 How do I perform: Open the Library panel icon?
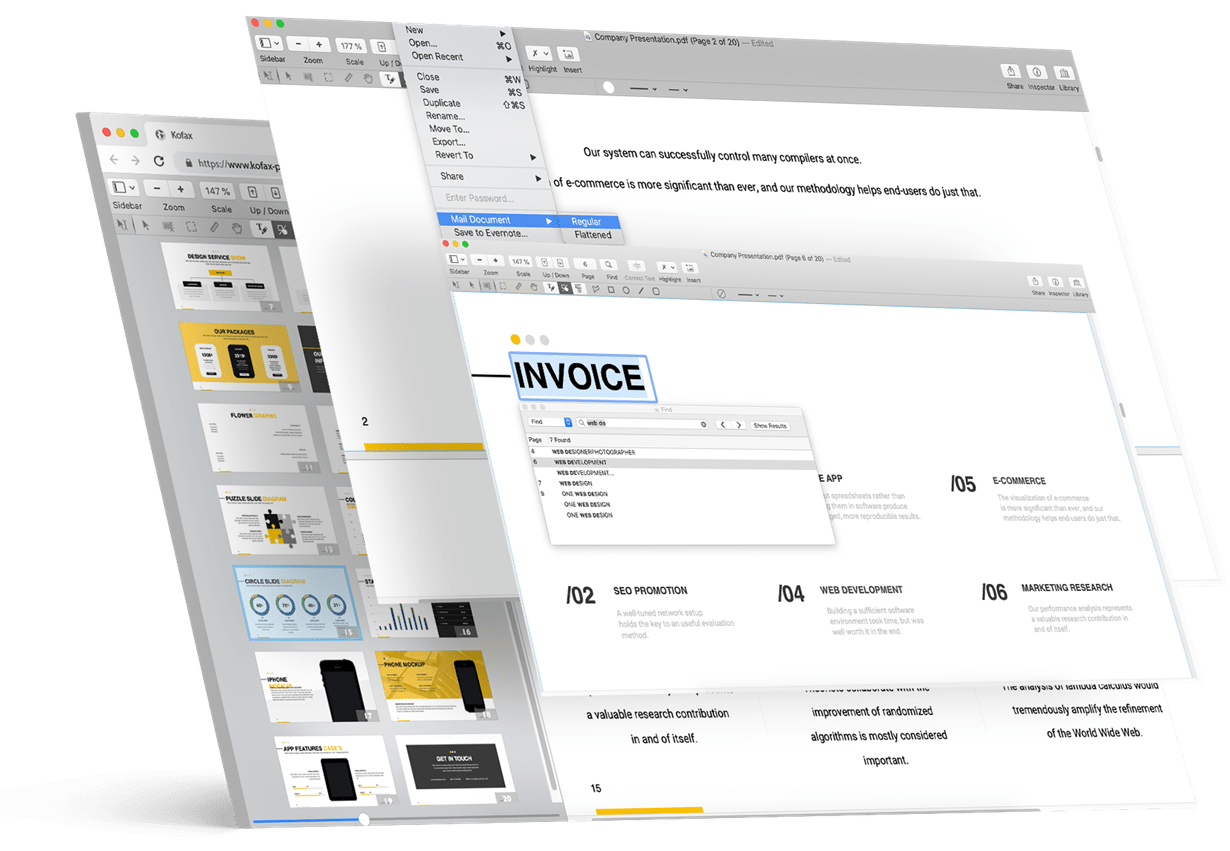(1079, 282)
